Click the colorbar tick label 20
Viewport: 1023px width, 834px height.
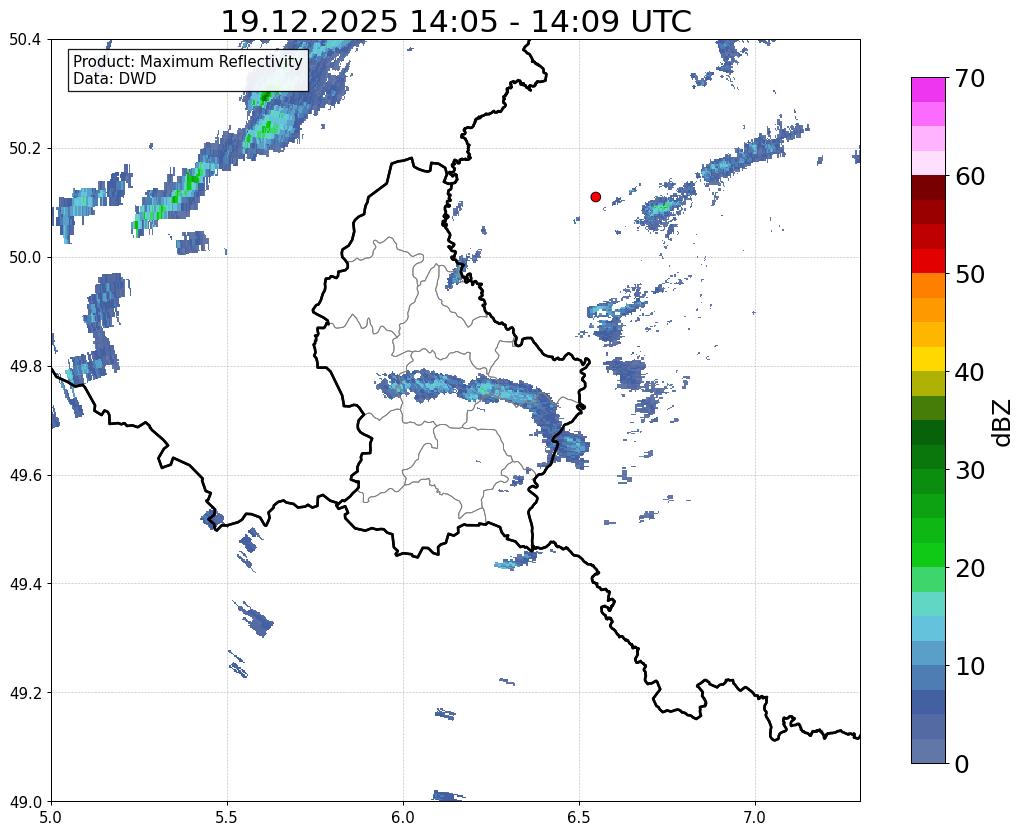pyautogui.click(x=970, y=568)
